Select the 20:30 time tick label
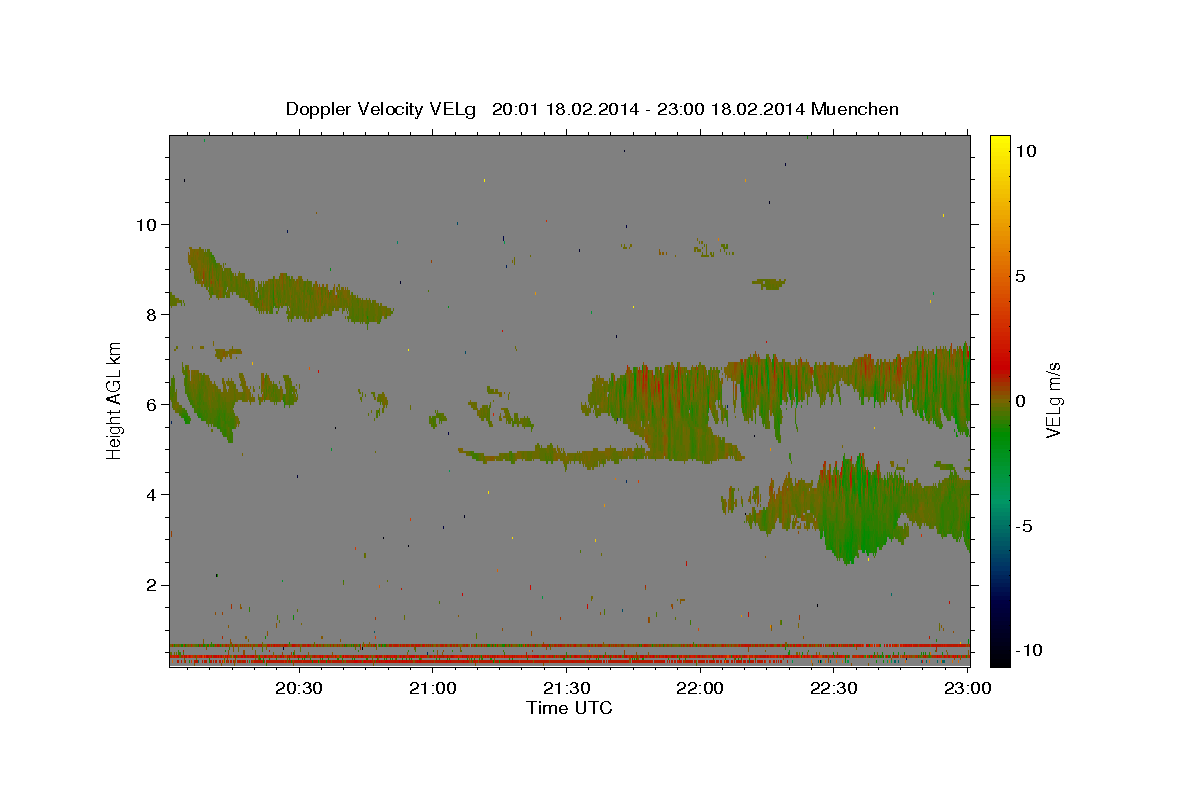This screenshot has height=800, width=1200. click(298, 688)
